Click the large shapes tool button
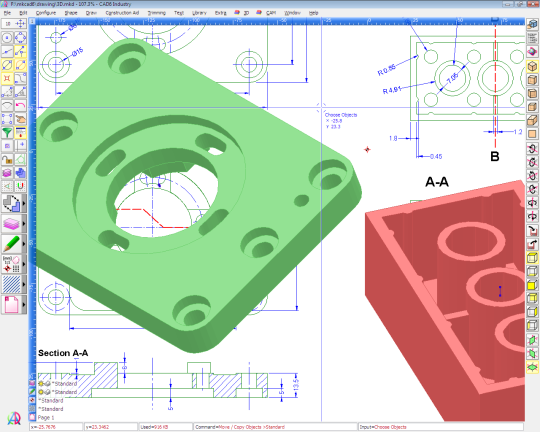Viewport: 540px width, 432px height. [x=12, y=203]
